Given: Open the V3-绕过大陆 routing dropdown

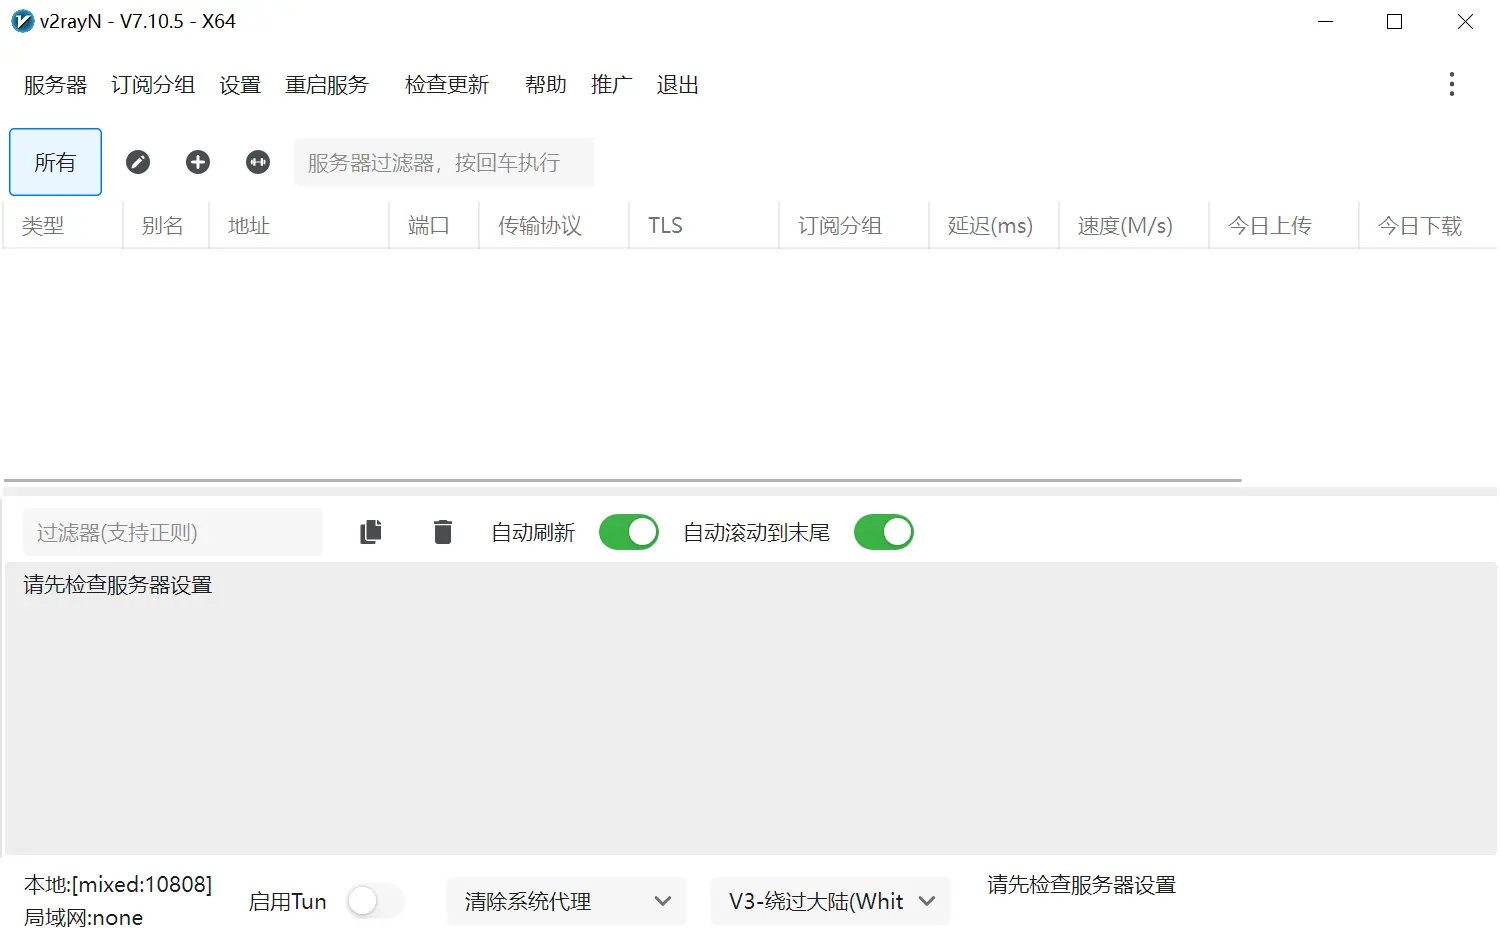Looking at the screenshot, I should (x=831, y=901).
